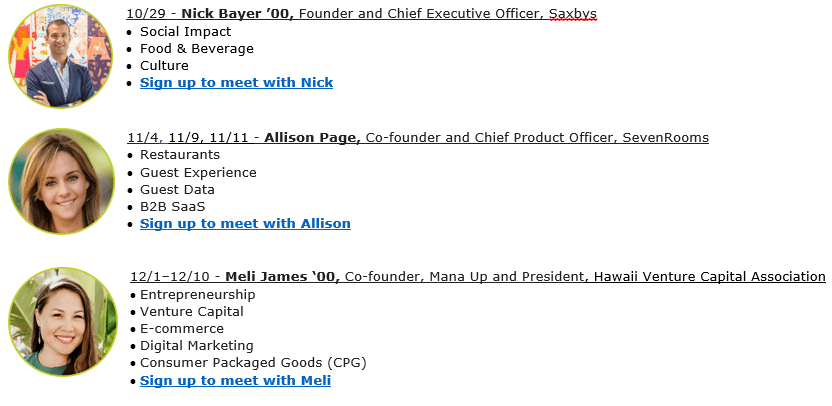Click the "Guest Experience" bullet item
Image resolution: width=832 pixels, height=406 pixels.
pos(198,172)
